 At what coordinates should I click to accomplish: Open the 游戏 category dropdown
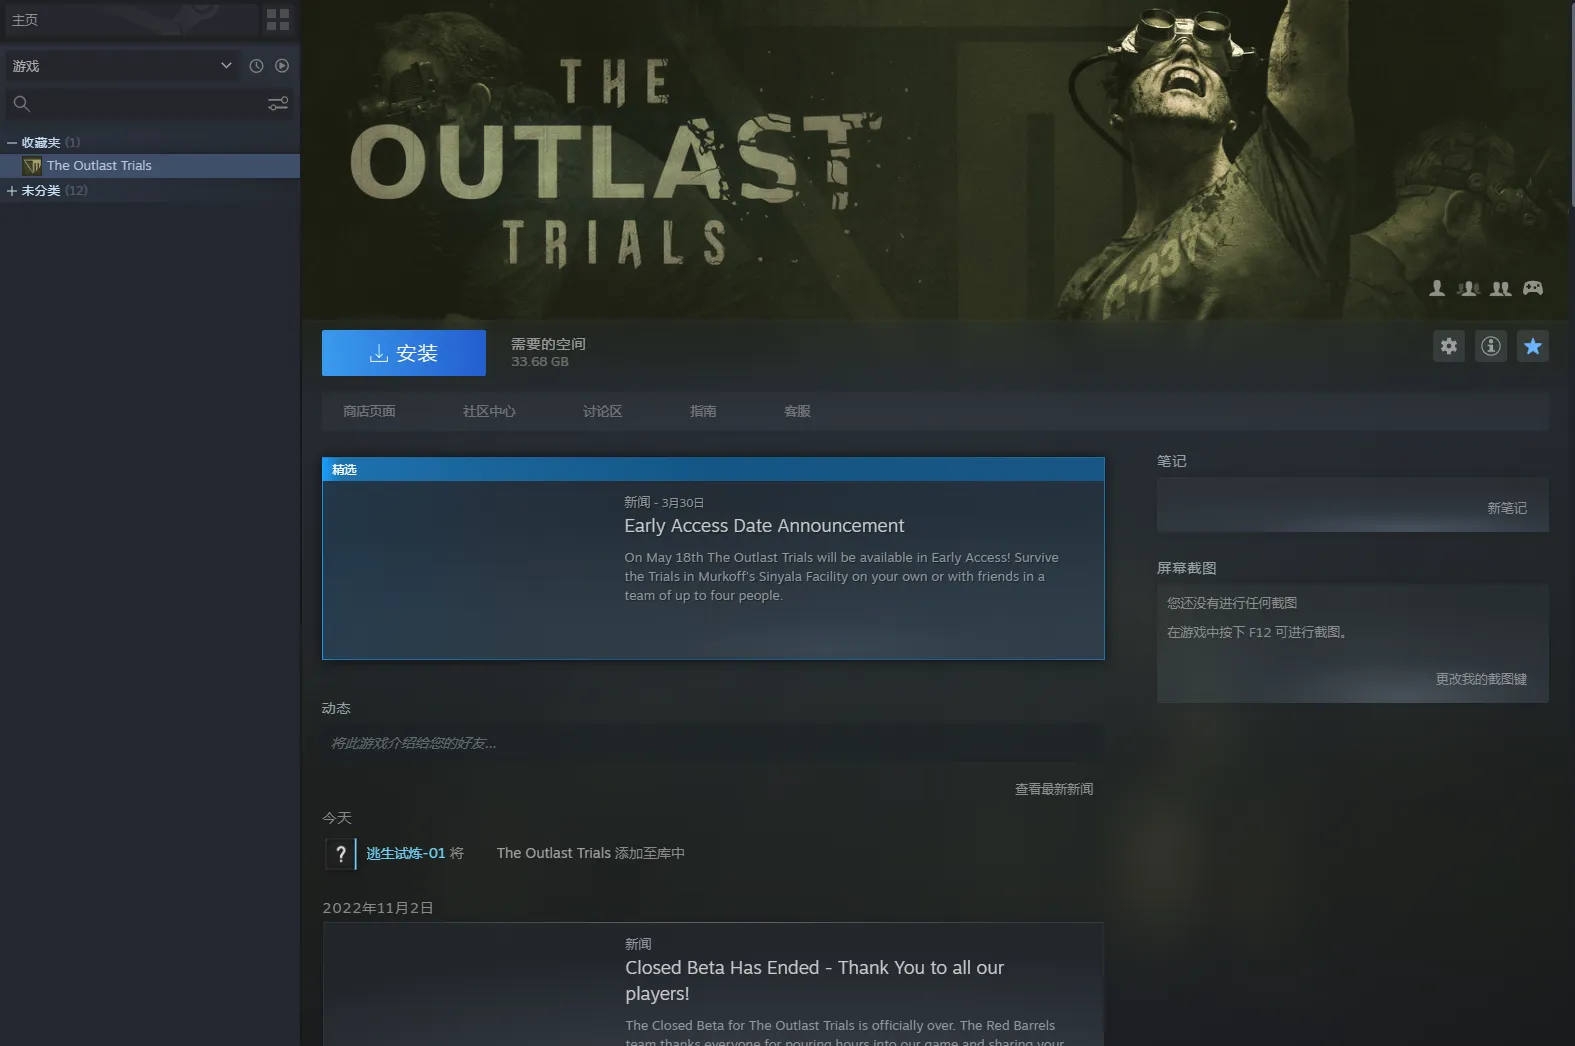point(226,66)
